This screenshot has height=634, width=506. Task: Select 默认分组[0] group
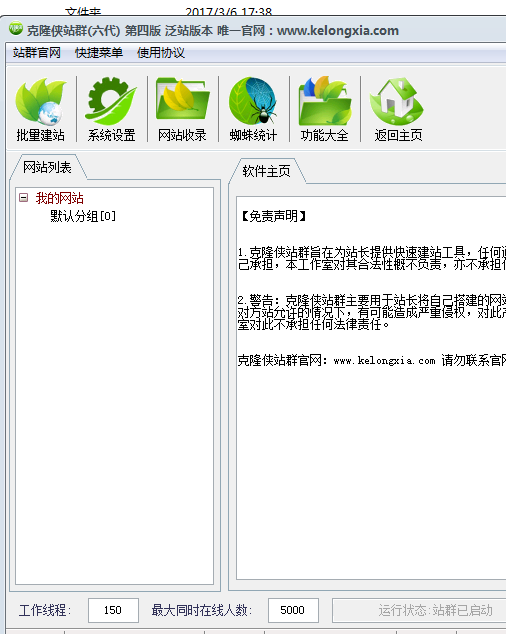83,216
